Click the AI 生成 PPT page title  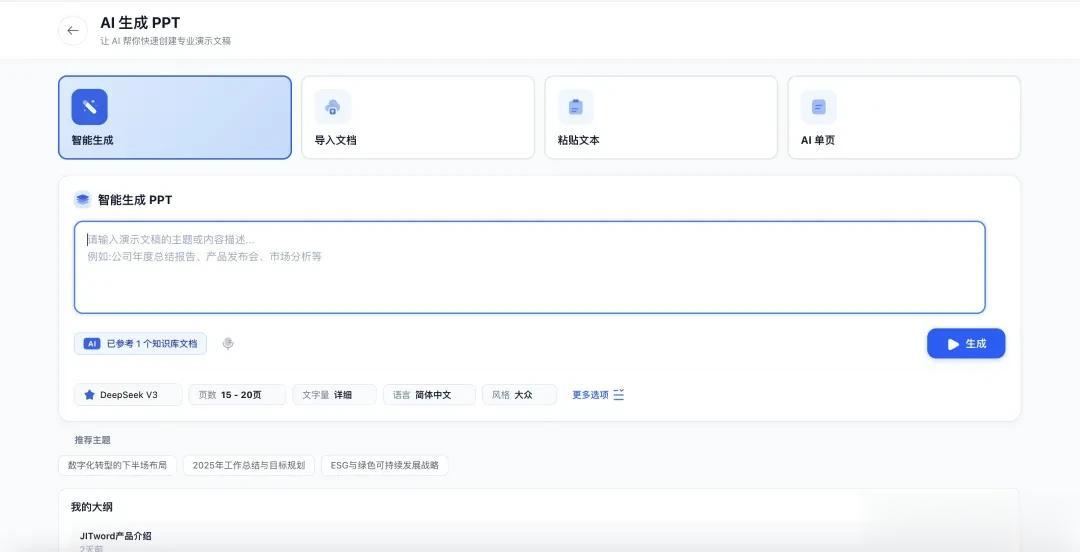[140, 23]
